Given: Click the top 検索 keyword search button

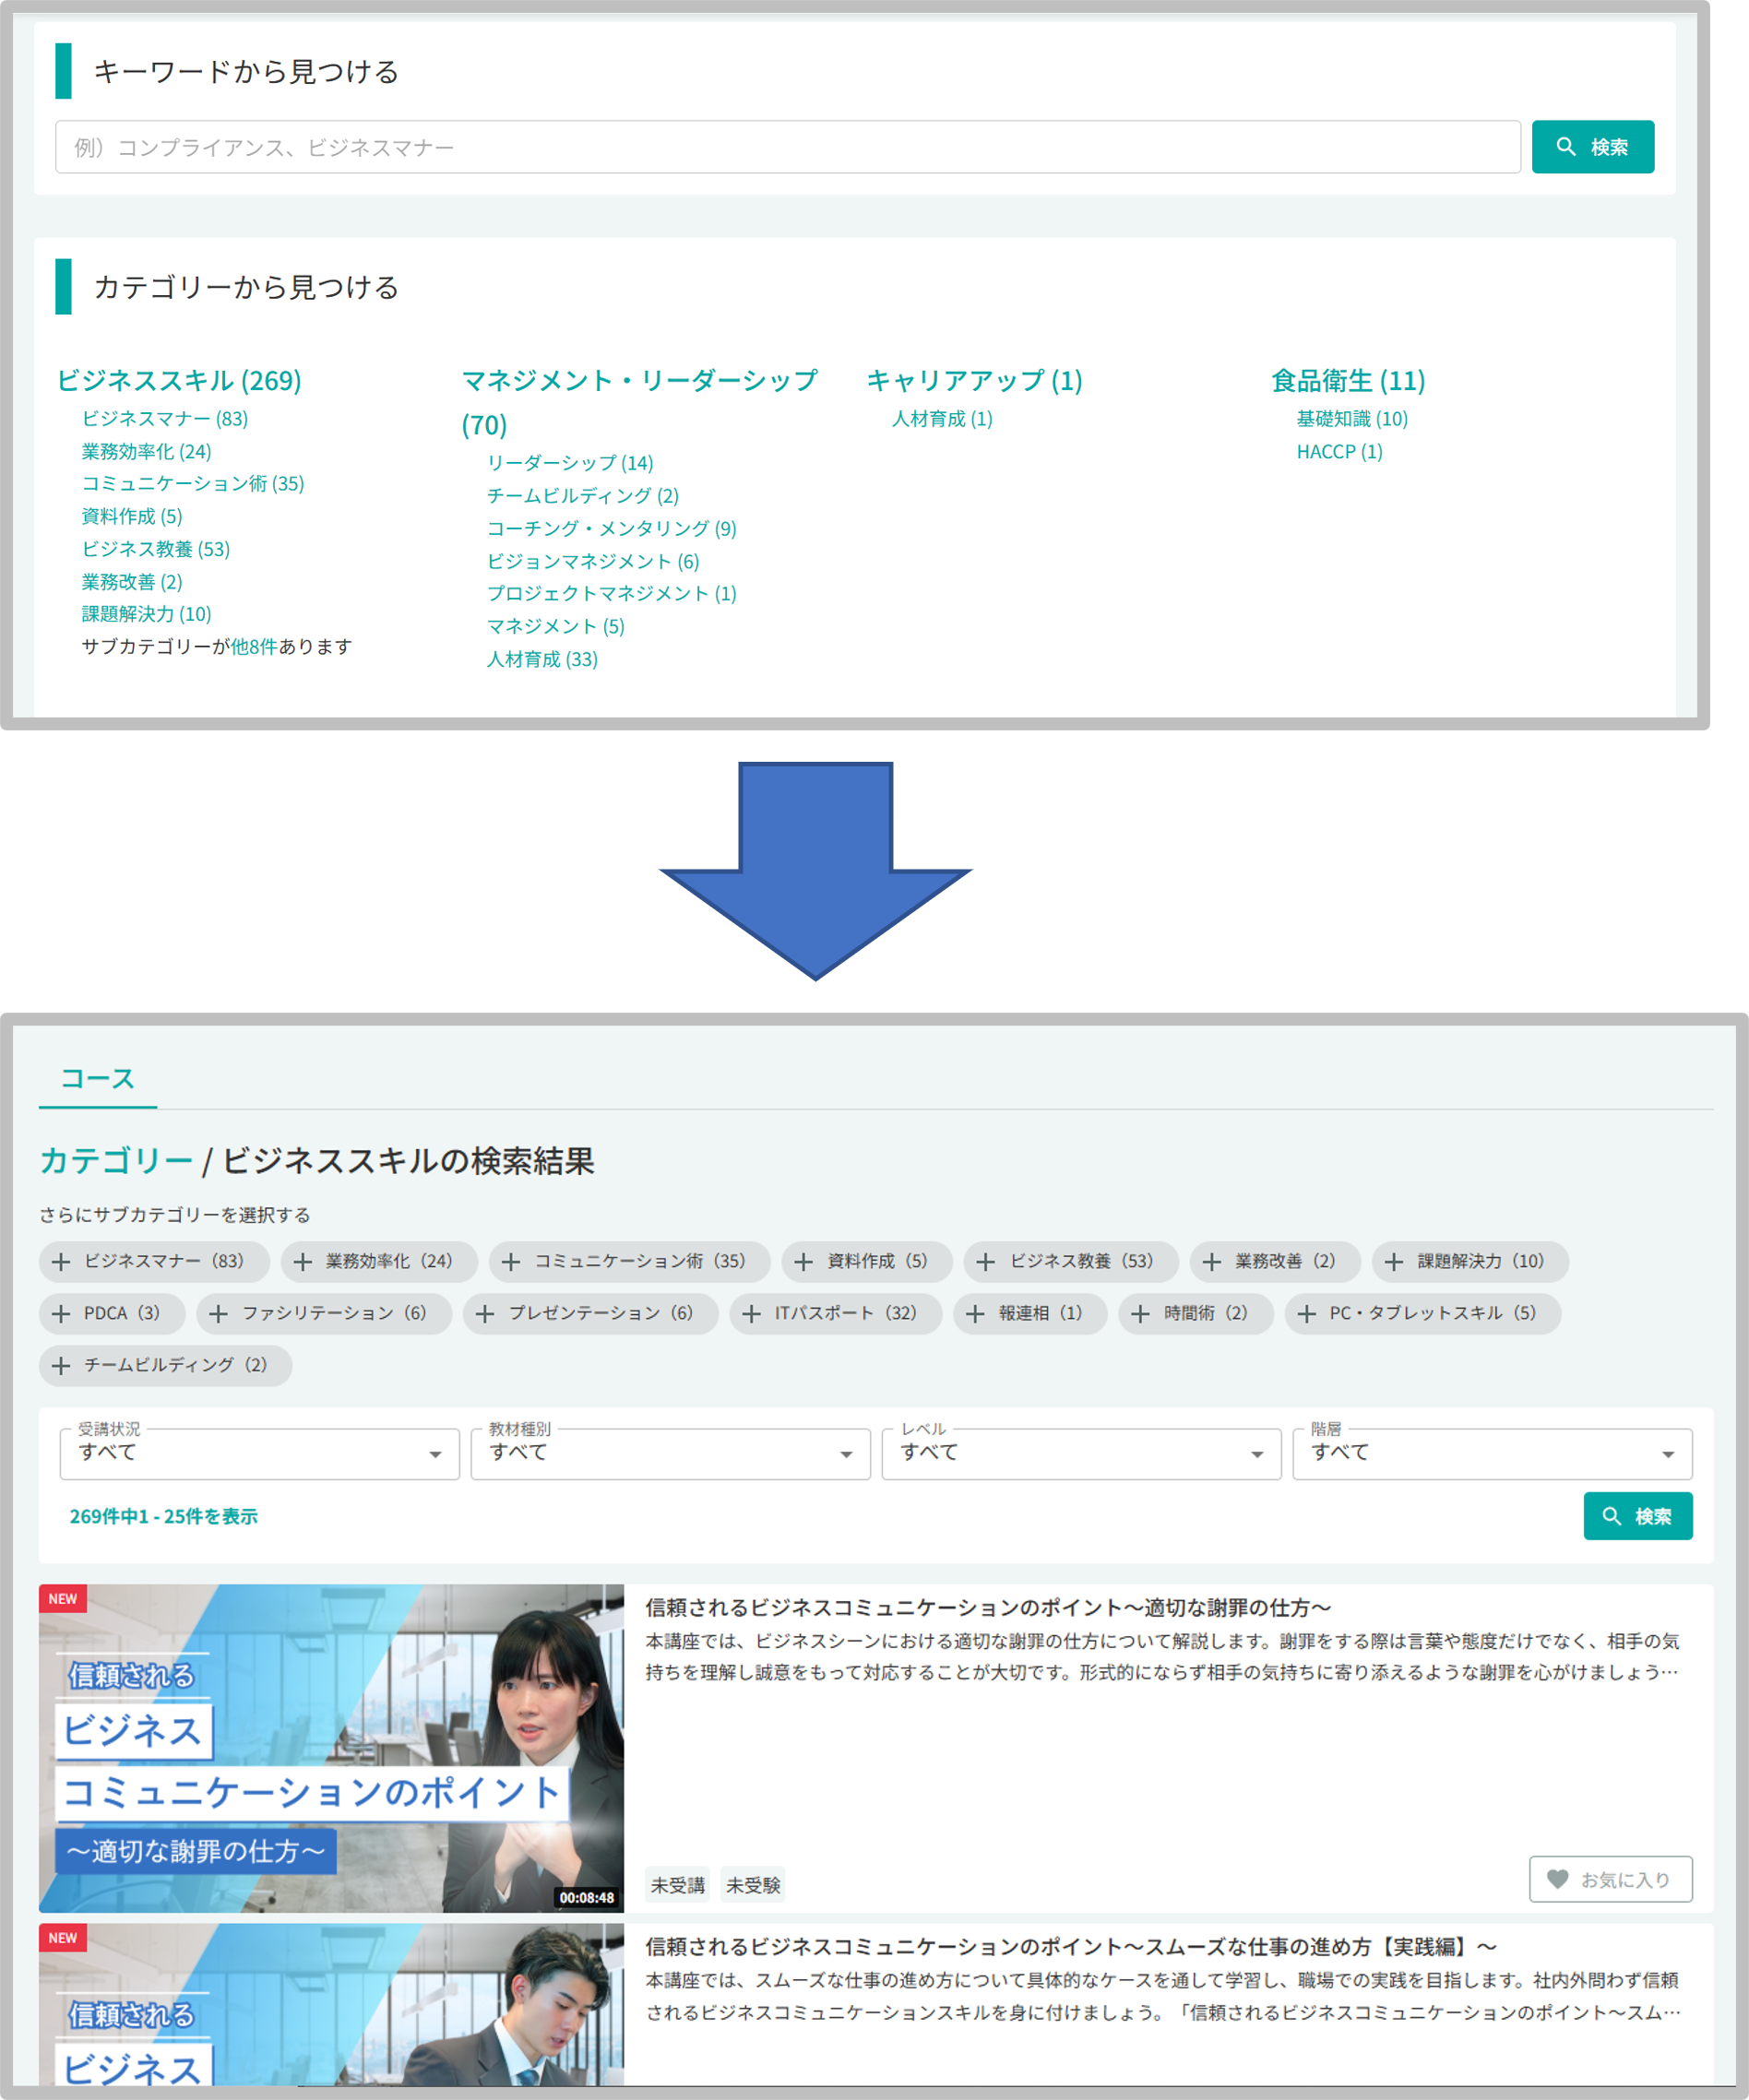Looking at the screenshot, I should pyautogui.click(x=1592, y=147).
